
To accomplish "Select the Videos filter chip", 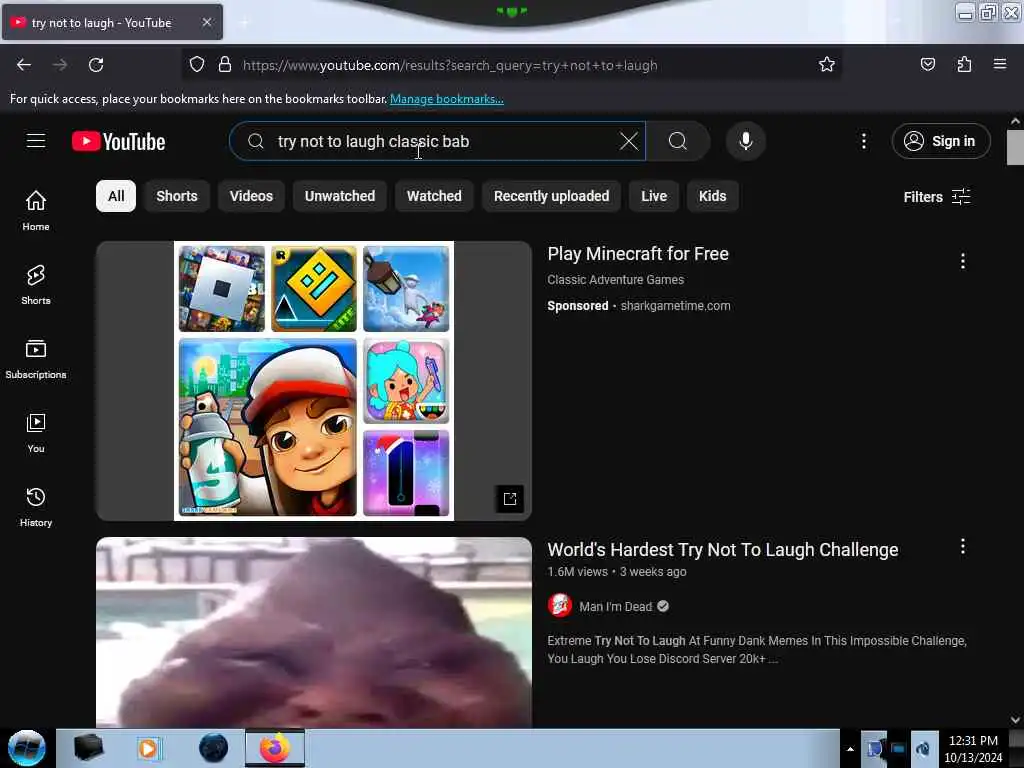I will pyautogui.click(x=251, y=196).
